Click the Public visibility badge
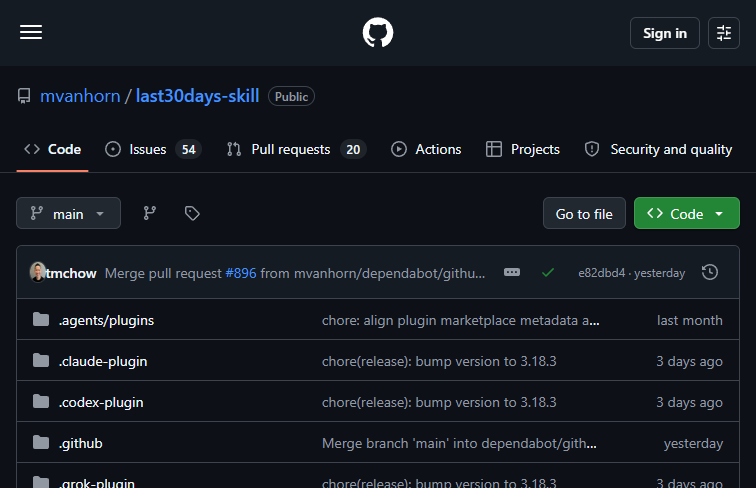 point(291,96)
